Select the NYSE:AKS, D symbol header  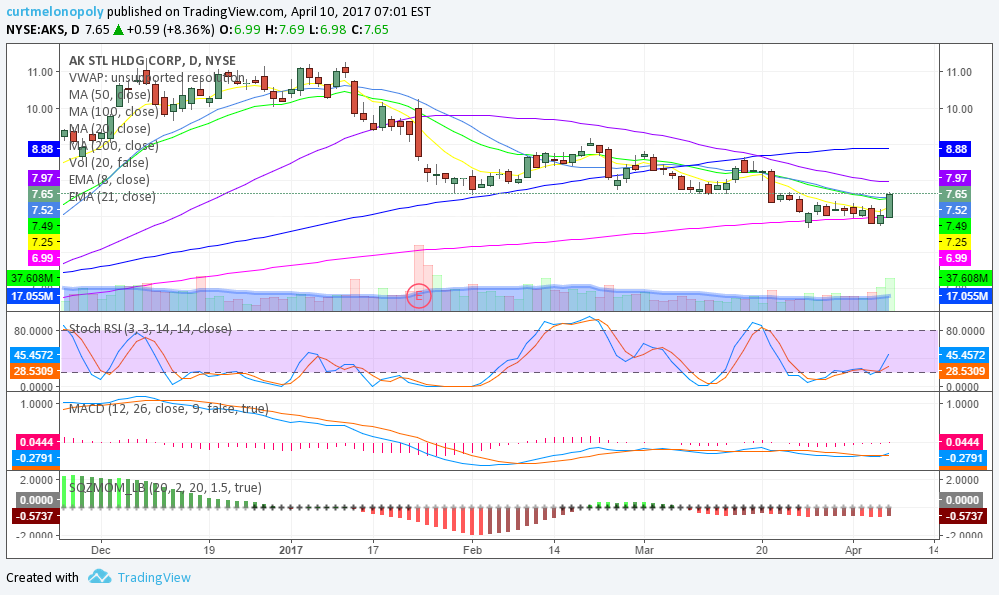(x=43, y=29)
